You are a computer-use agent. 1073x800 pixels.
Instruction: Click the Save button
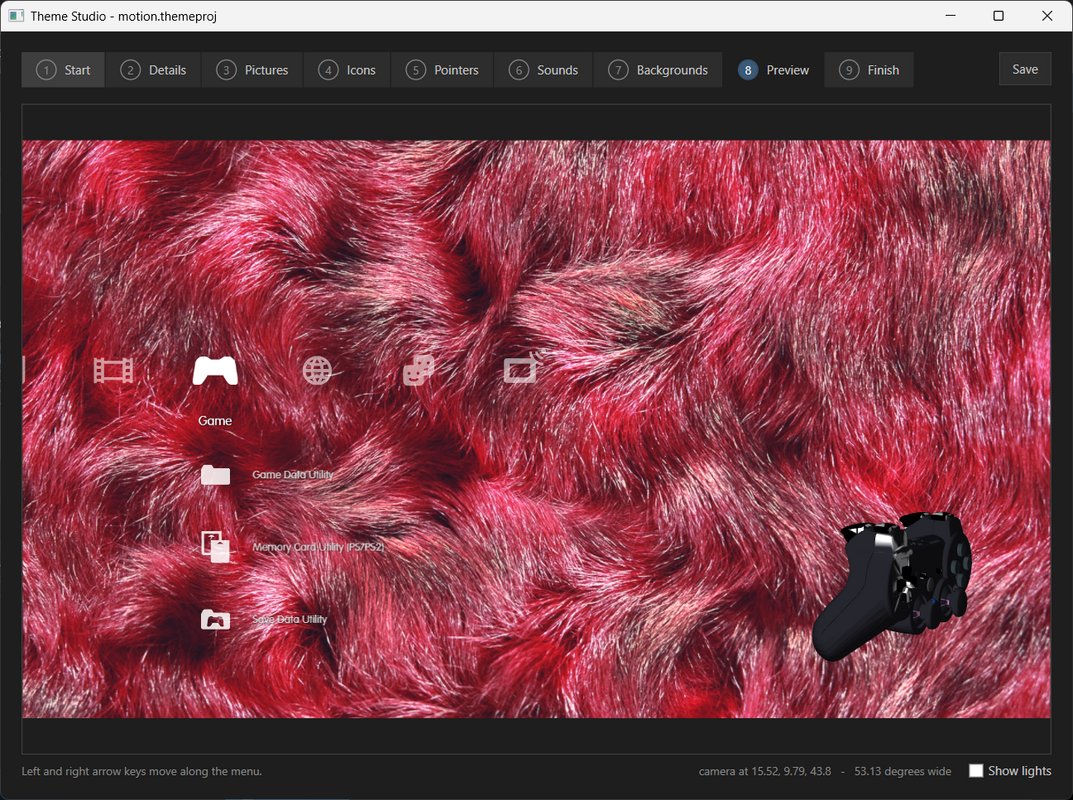click(1025, 69)
